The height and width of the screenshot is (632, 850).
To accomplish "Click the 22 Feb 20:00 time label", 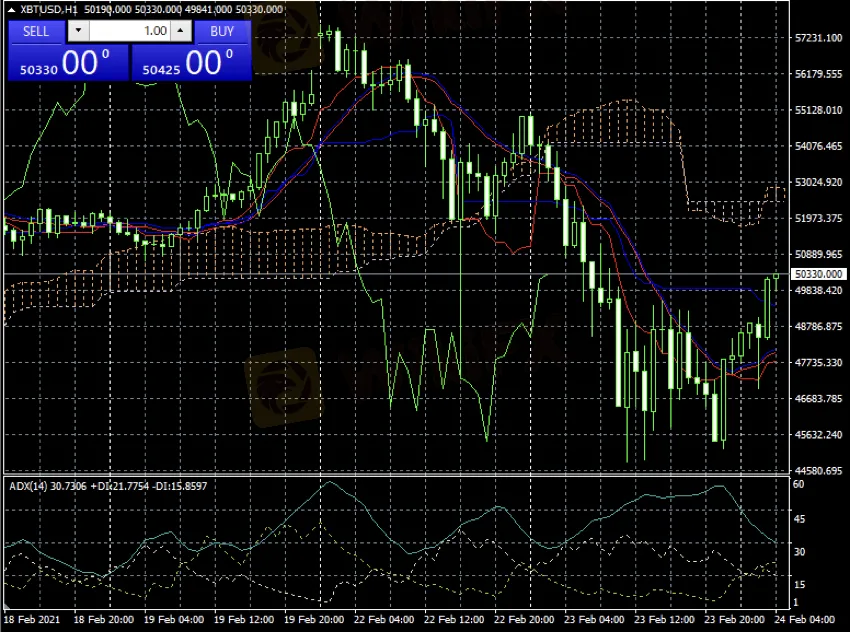I will [x=524, y=620].
